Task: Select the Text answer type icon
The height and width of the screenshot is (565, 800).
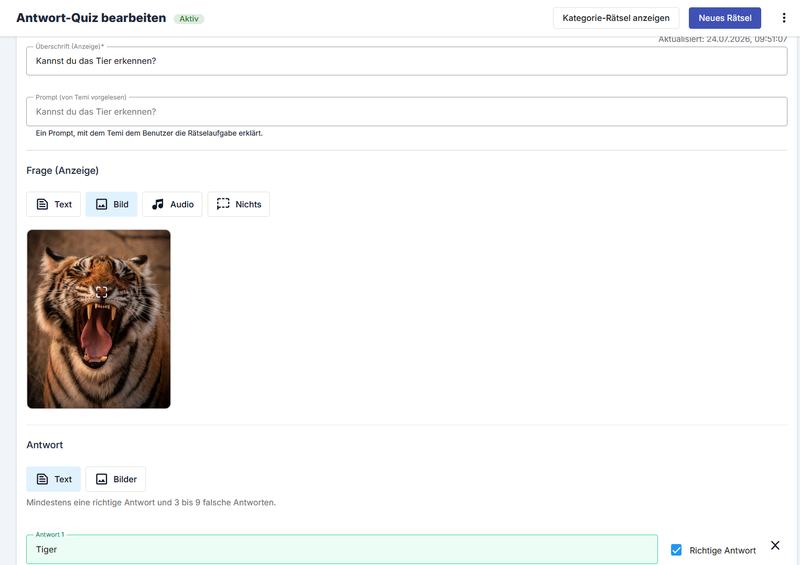Action: tap(42, 479)
